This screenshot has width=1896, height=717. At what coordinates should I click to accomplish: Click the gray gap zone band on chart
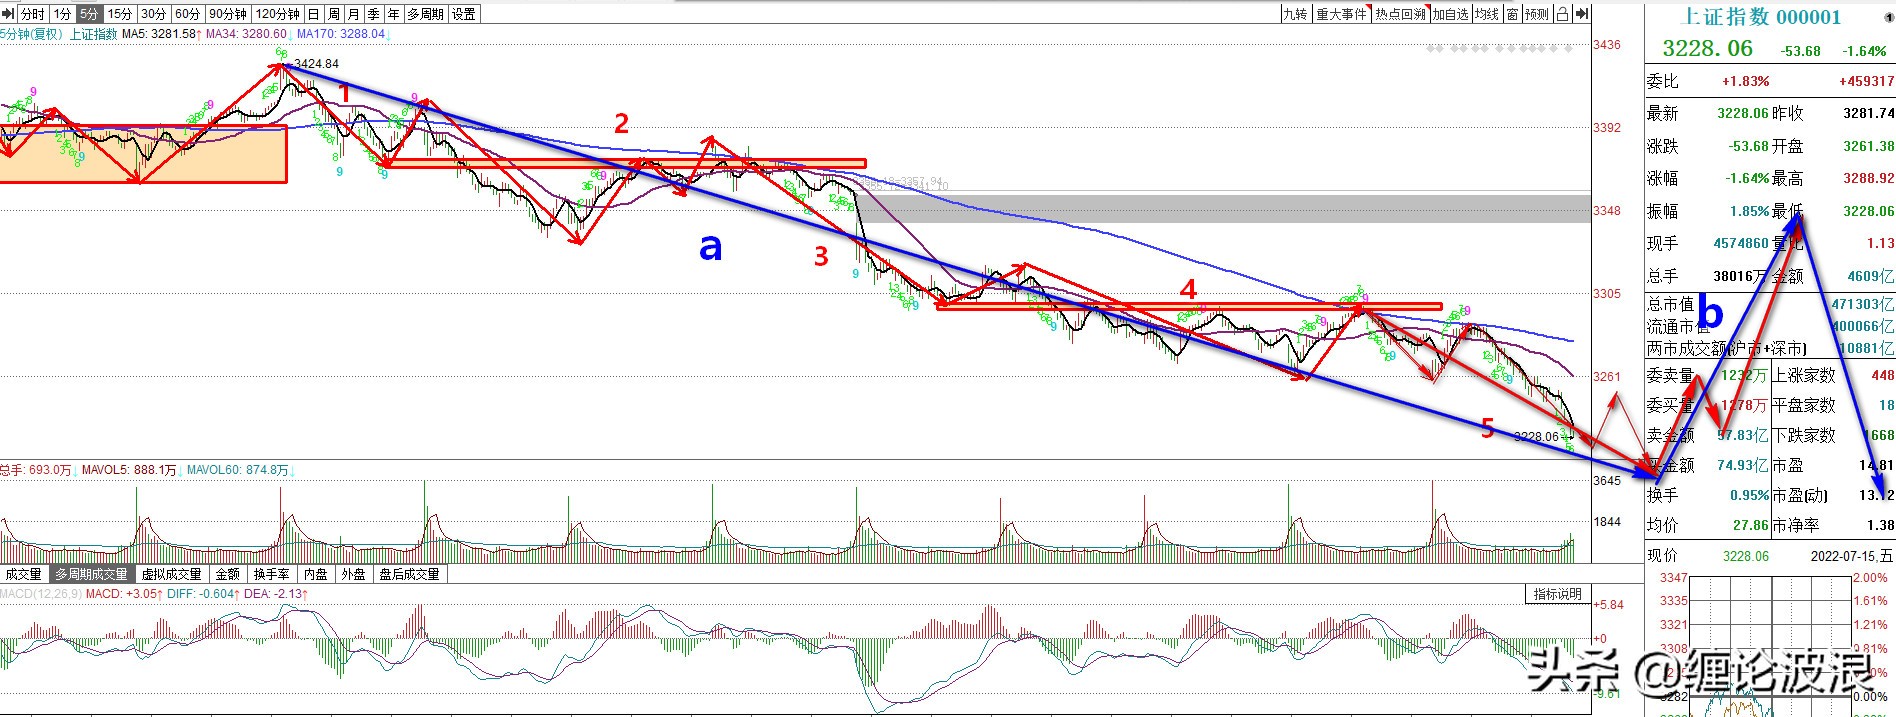coord(1222,208)
